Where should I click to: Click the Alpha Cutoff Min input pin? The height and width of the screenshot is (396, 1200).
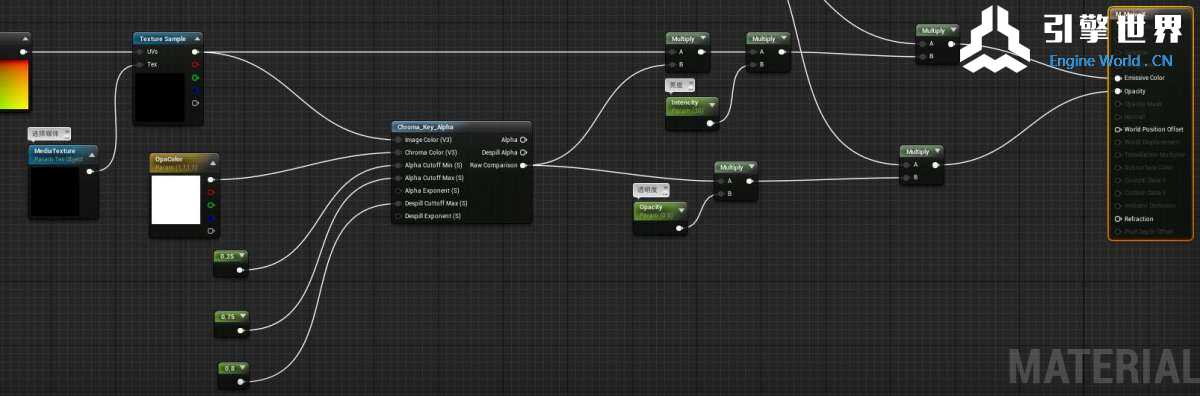click(398, 165)
